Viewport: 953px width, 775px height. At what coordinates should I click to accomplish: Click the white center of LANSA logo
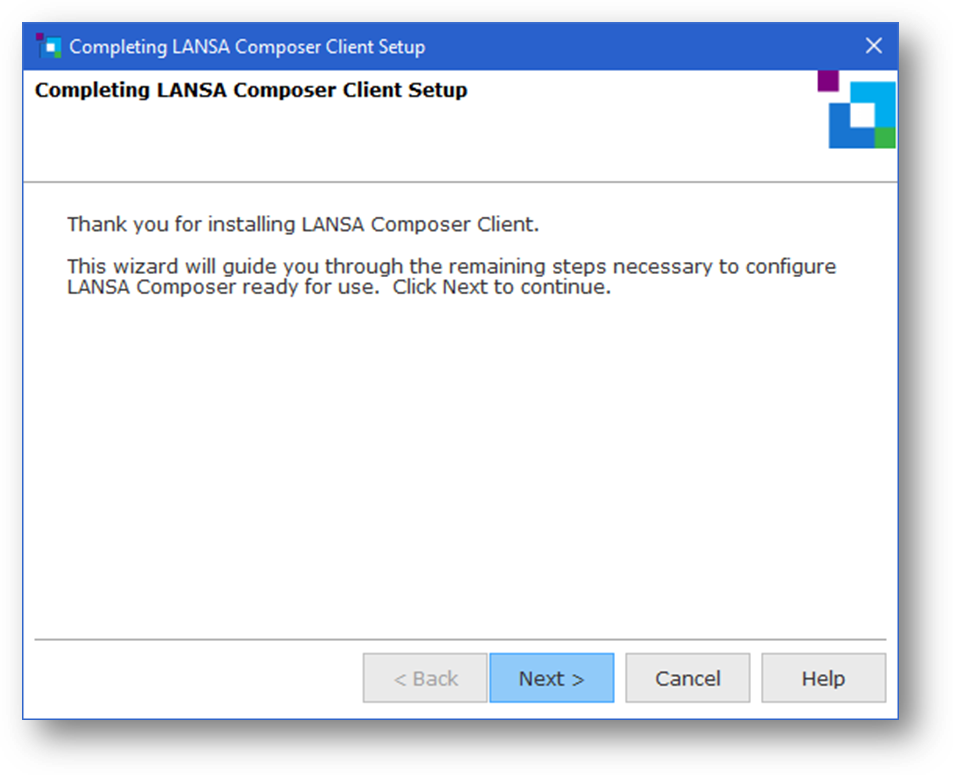860,116
